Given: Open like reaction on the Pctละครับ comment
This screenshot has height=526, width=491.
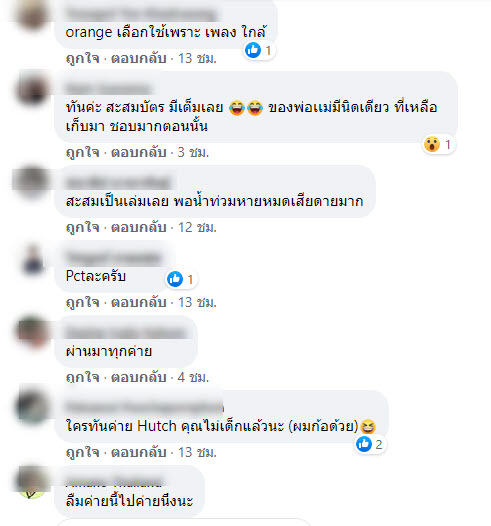Looking at the screenshot, I should coord(181,279).
